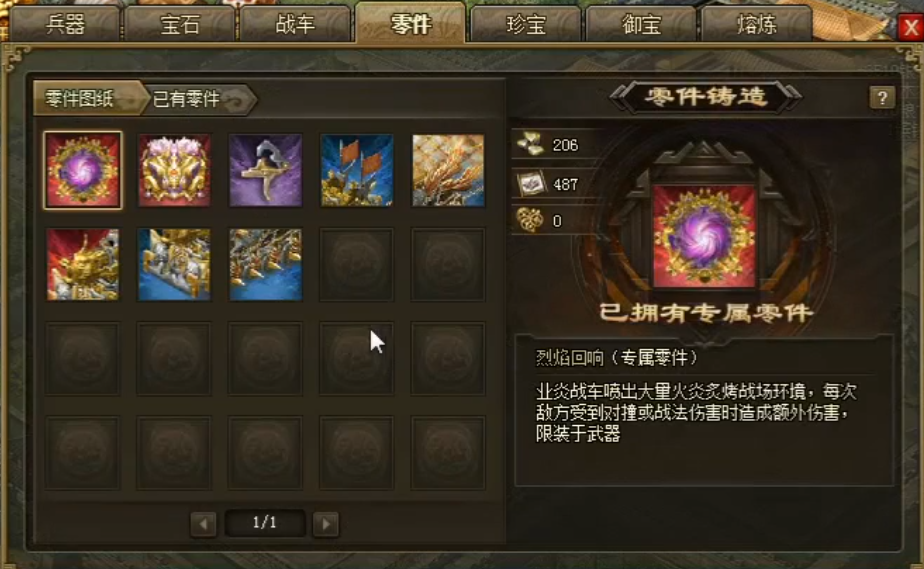Select the orange war banners part icon
The width and height of the screenshot is (924, 569).
coord(357,170)
